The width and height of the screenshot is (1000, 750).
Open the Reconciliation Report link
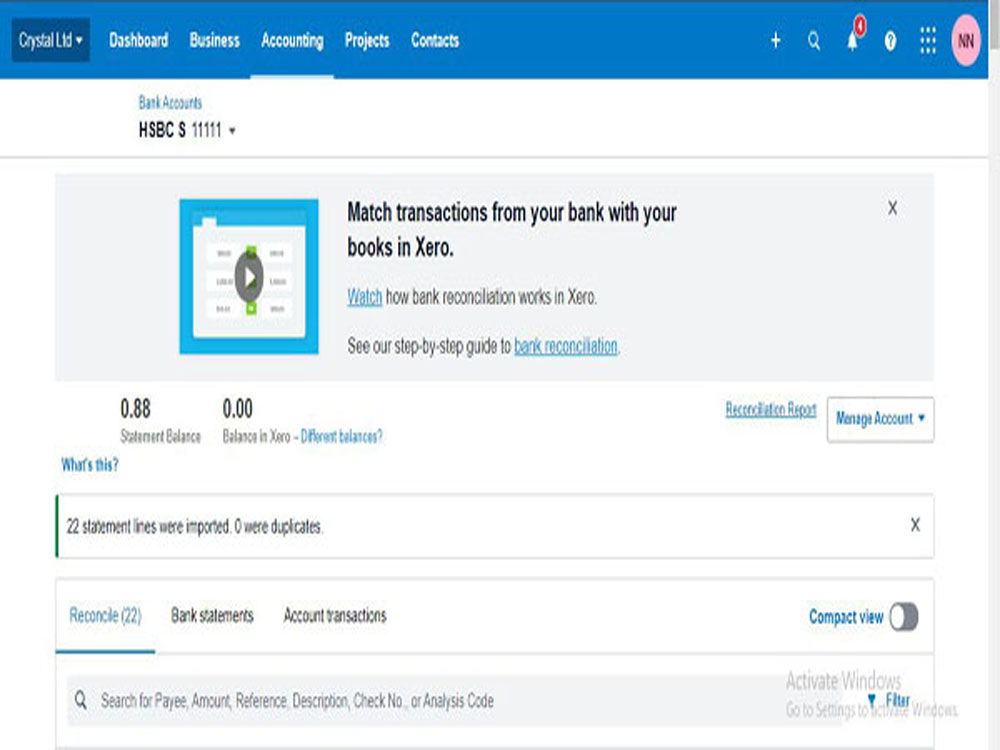point(771,409)
